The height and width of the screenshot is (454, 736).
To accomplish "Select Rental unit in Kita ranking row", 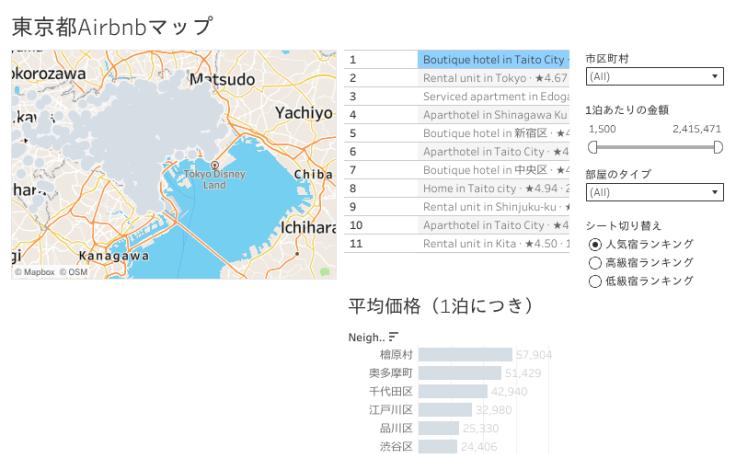I will [x=494, y=243].
